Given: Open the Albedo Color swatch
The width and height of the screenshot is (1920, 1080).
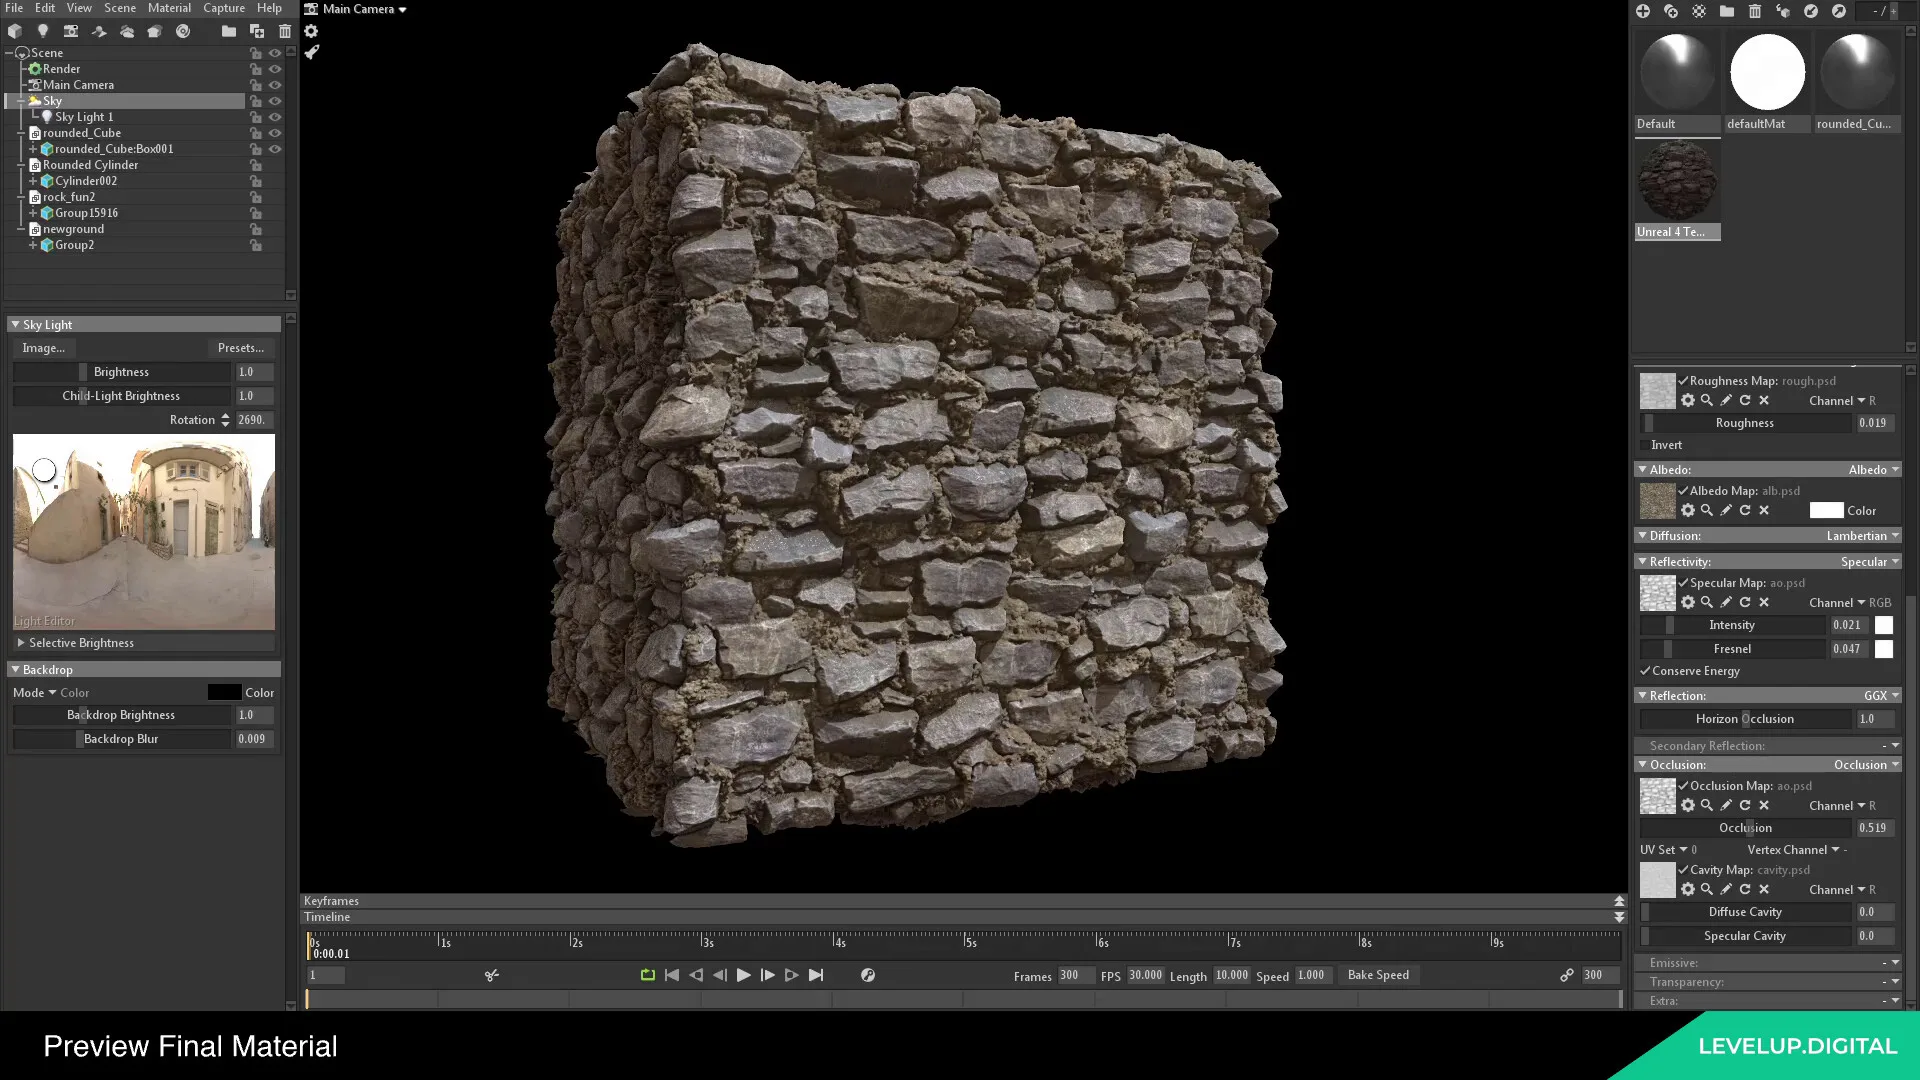Looking at the screenshot, I should pos(1826,510).
